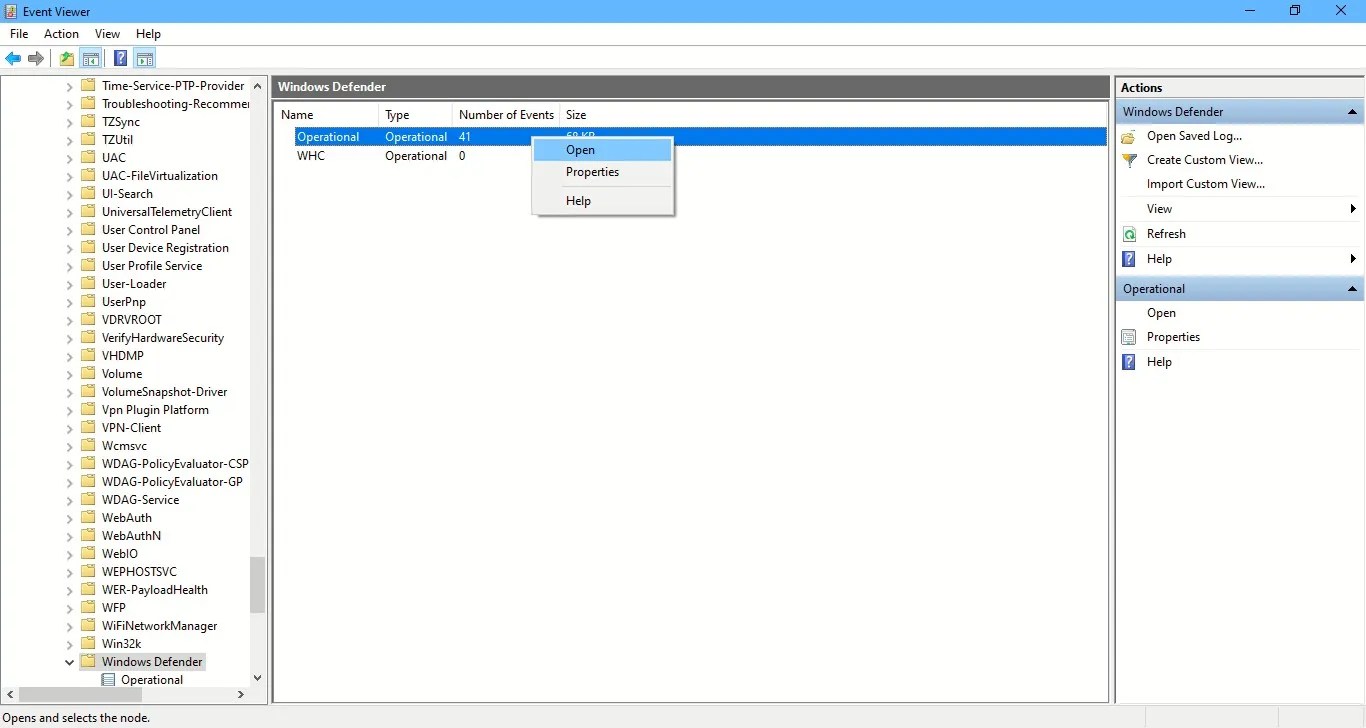Viewport: 1366px width, 728px height.
Task: Click the Forward navigation arrow
Action: [x=37, y=58]
